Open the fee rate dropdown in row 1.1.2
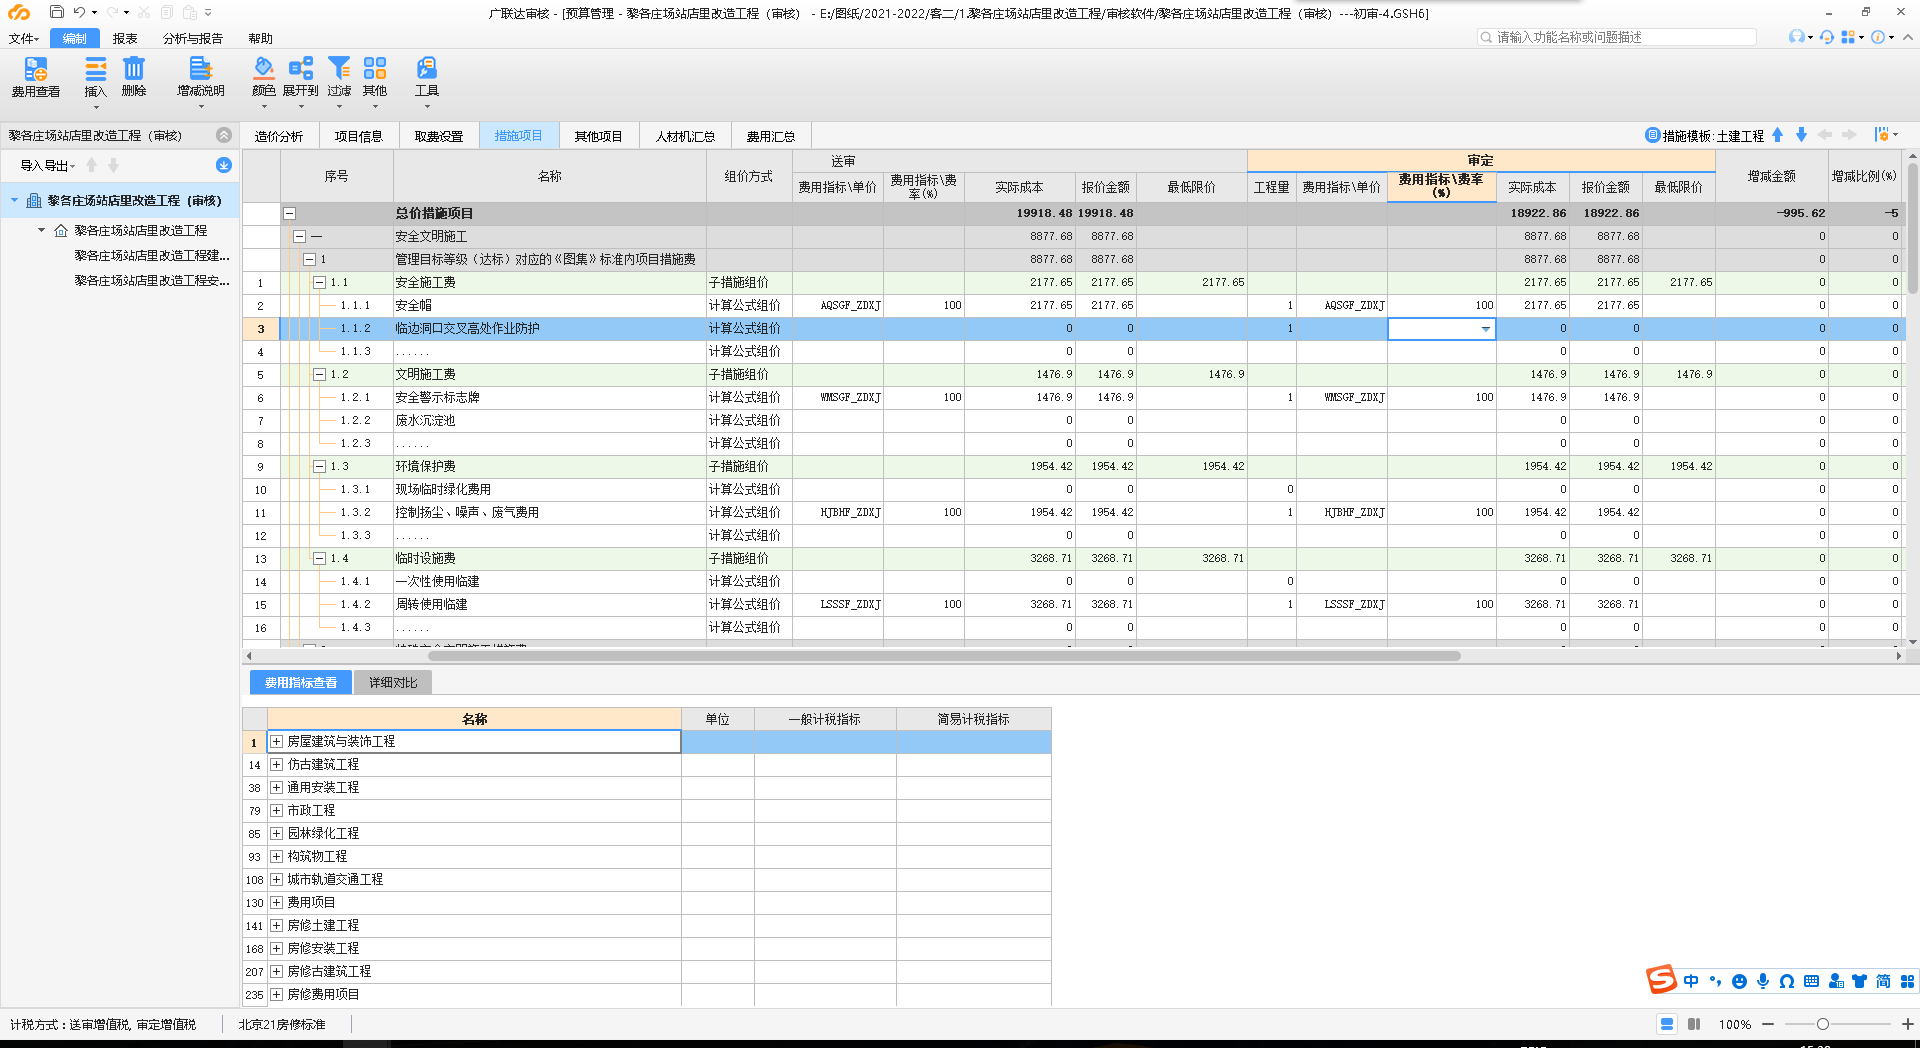This screenshot has width=1920, height=1048. pos(1485,329)
